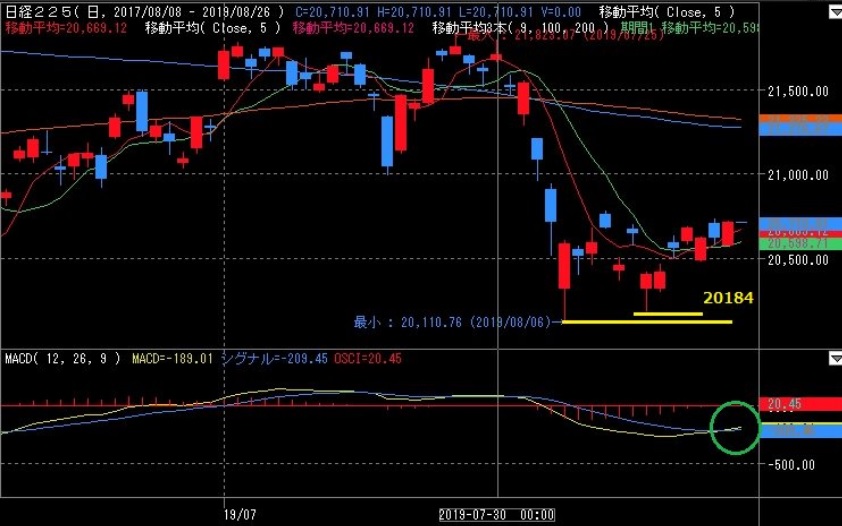The width and height of the screenshot is (842, 526).
Task: Click the 20,500.00 price axis label
Action: point(798,260)
